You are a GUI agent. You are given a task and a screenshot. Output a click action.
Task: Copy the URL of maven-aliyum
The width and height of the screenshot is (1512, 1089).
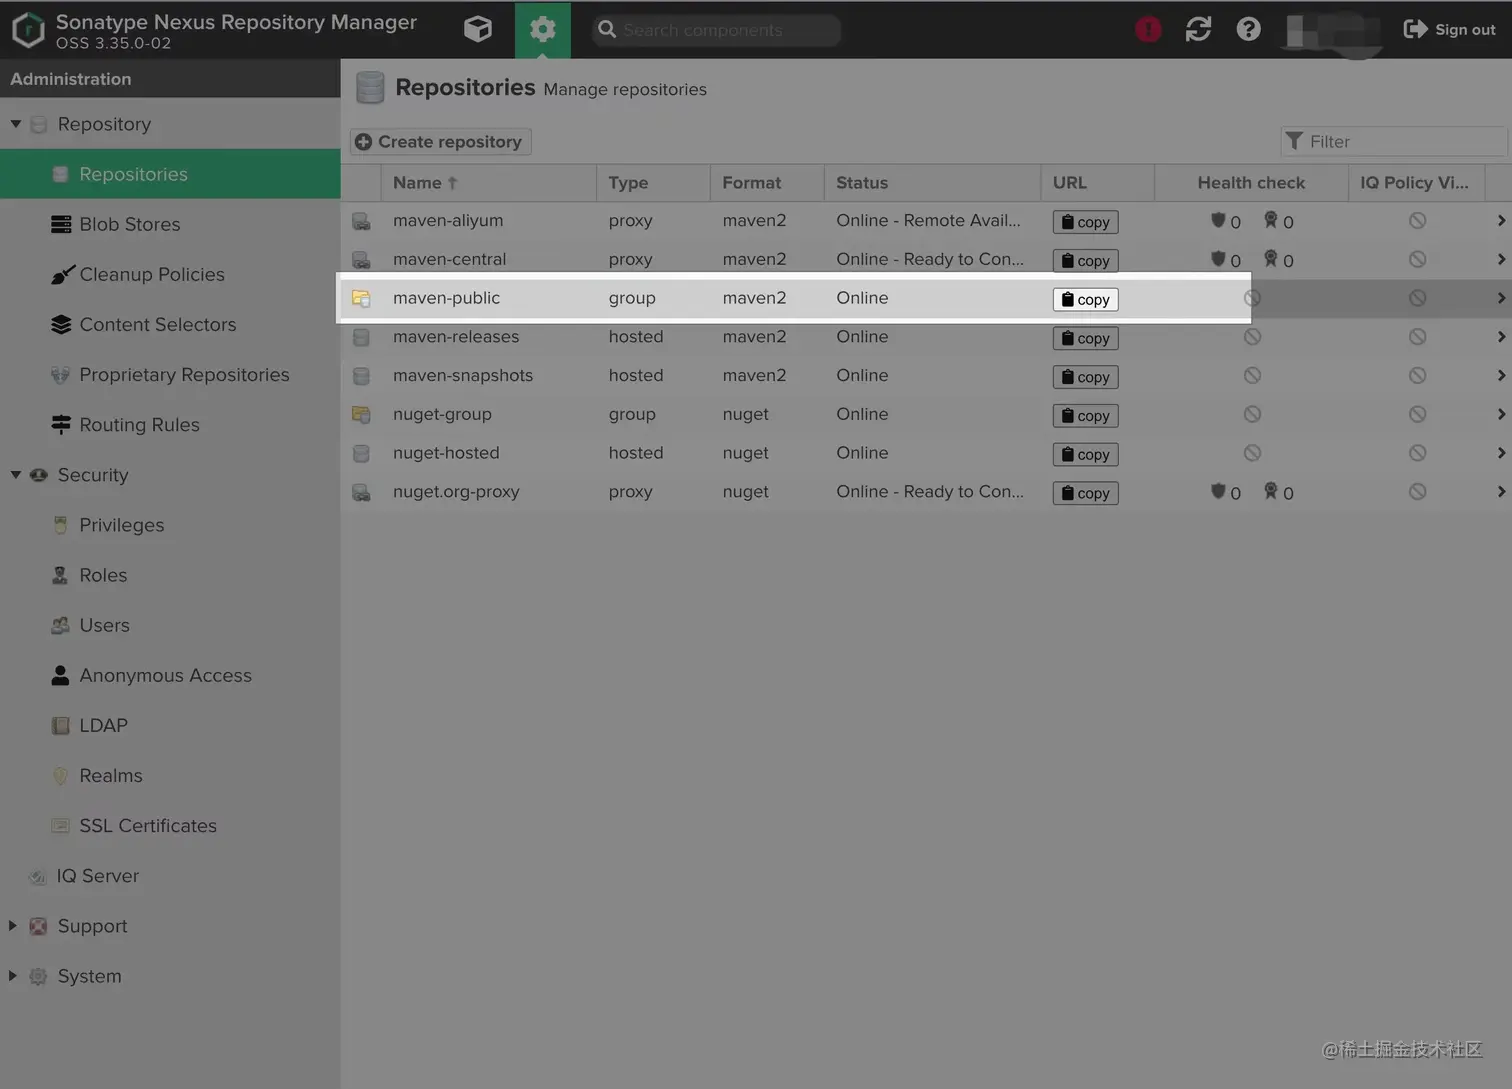click(x=1085, y=222)
